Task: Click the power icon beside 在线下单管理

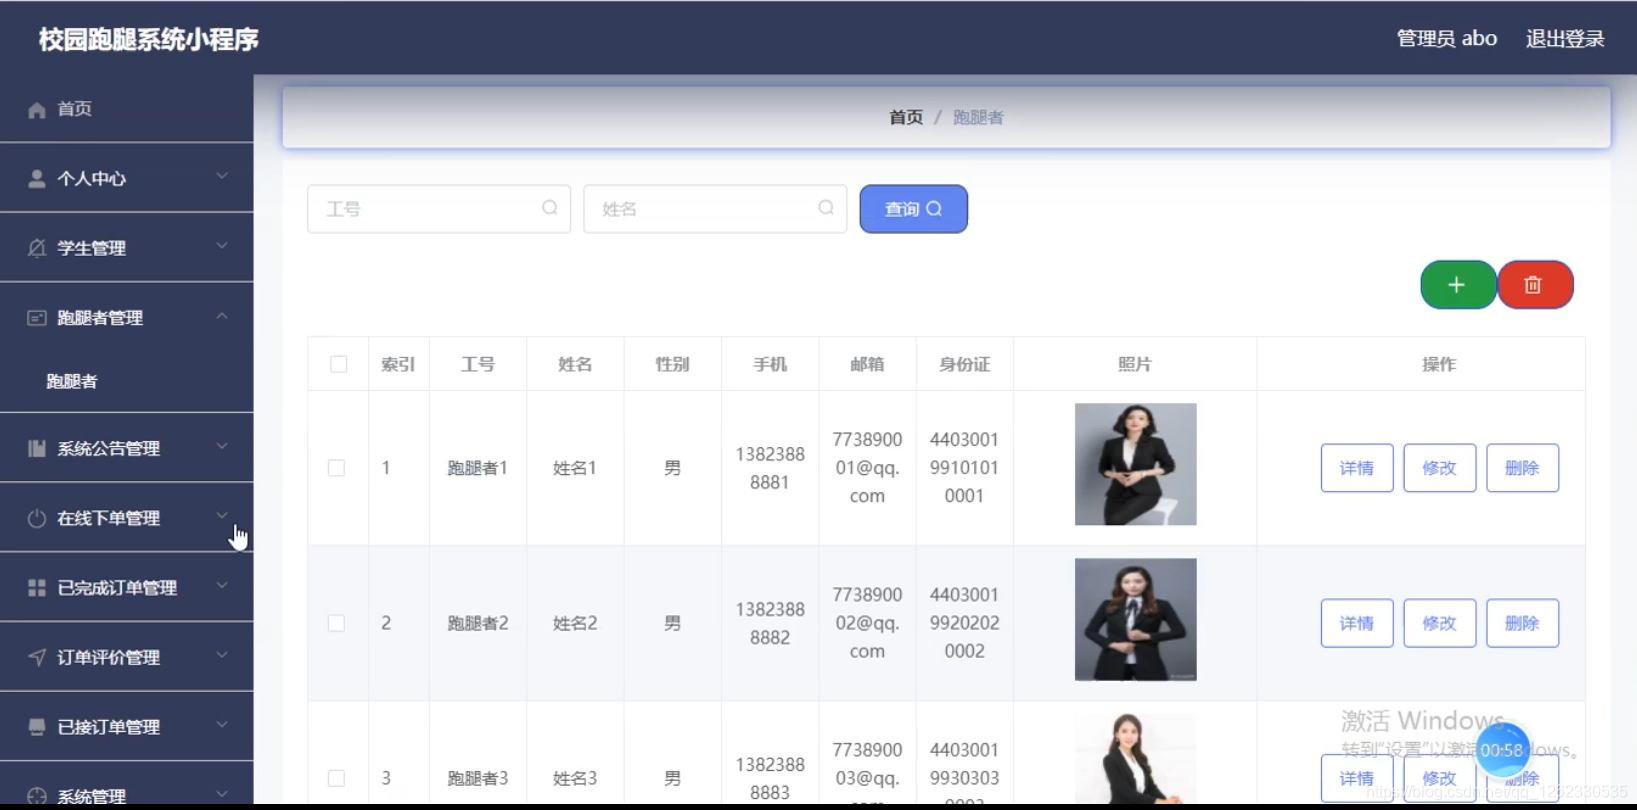Action: [37, 518]
